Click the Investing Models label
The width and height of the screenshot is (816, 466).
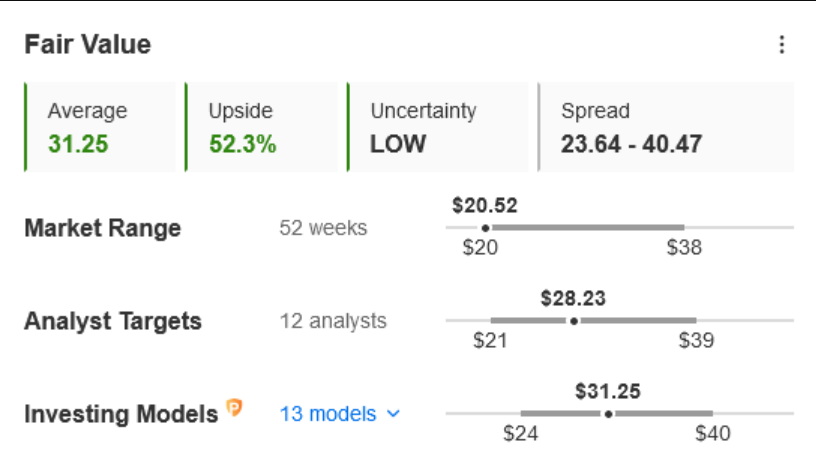121,414
